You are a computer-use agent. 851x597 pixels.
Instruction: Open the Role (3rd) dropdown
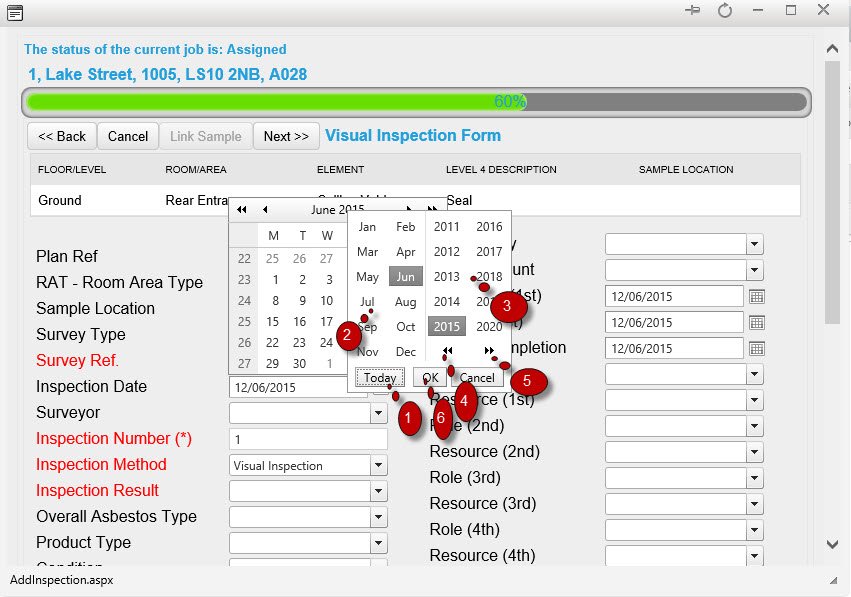click(x=756, y=478)
